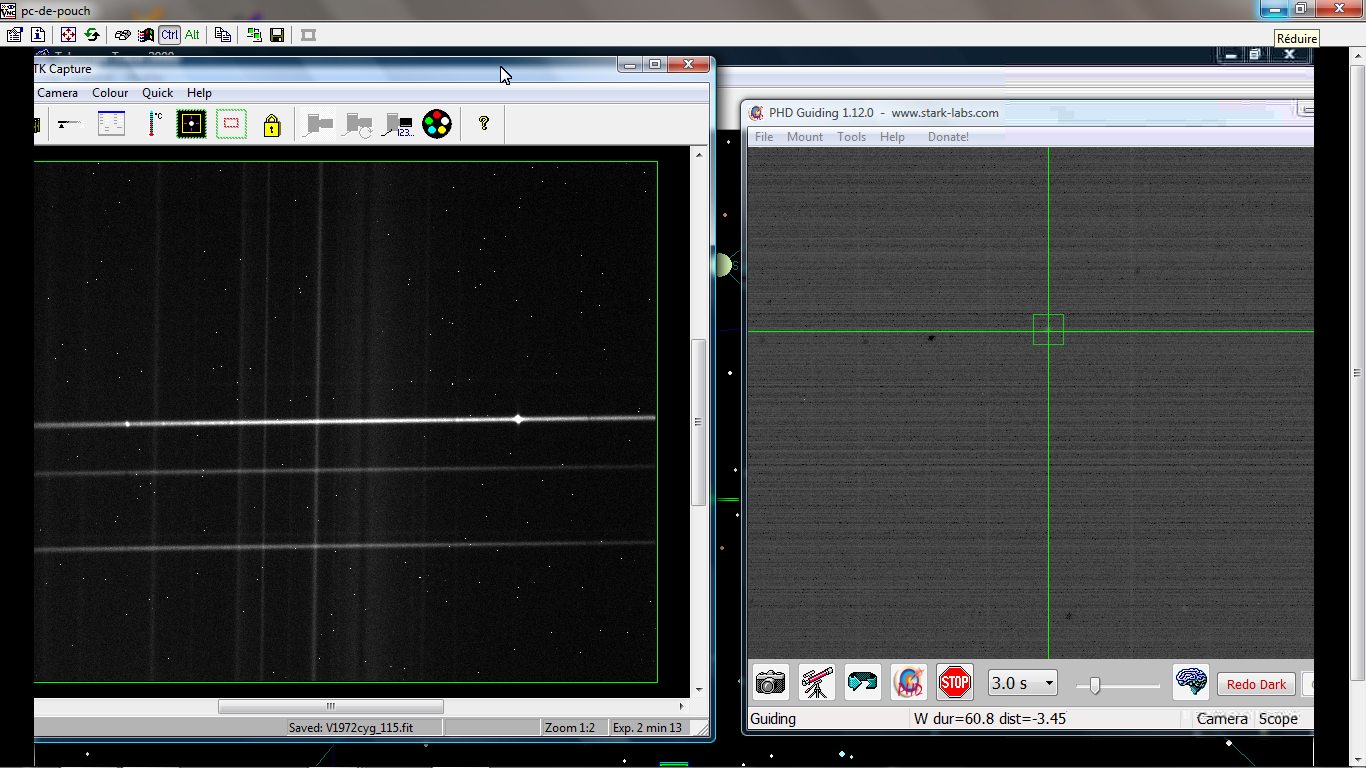Click the PHD guide target icon
The width and height of the screenshot is (1366, 768).
[908, 683]
